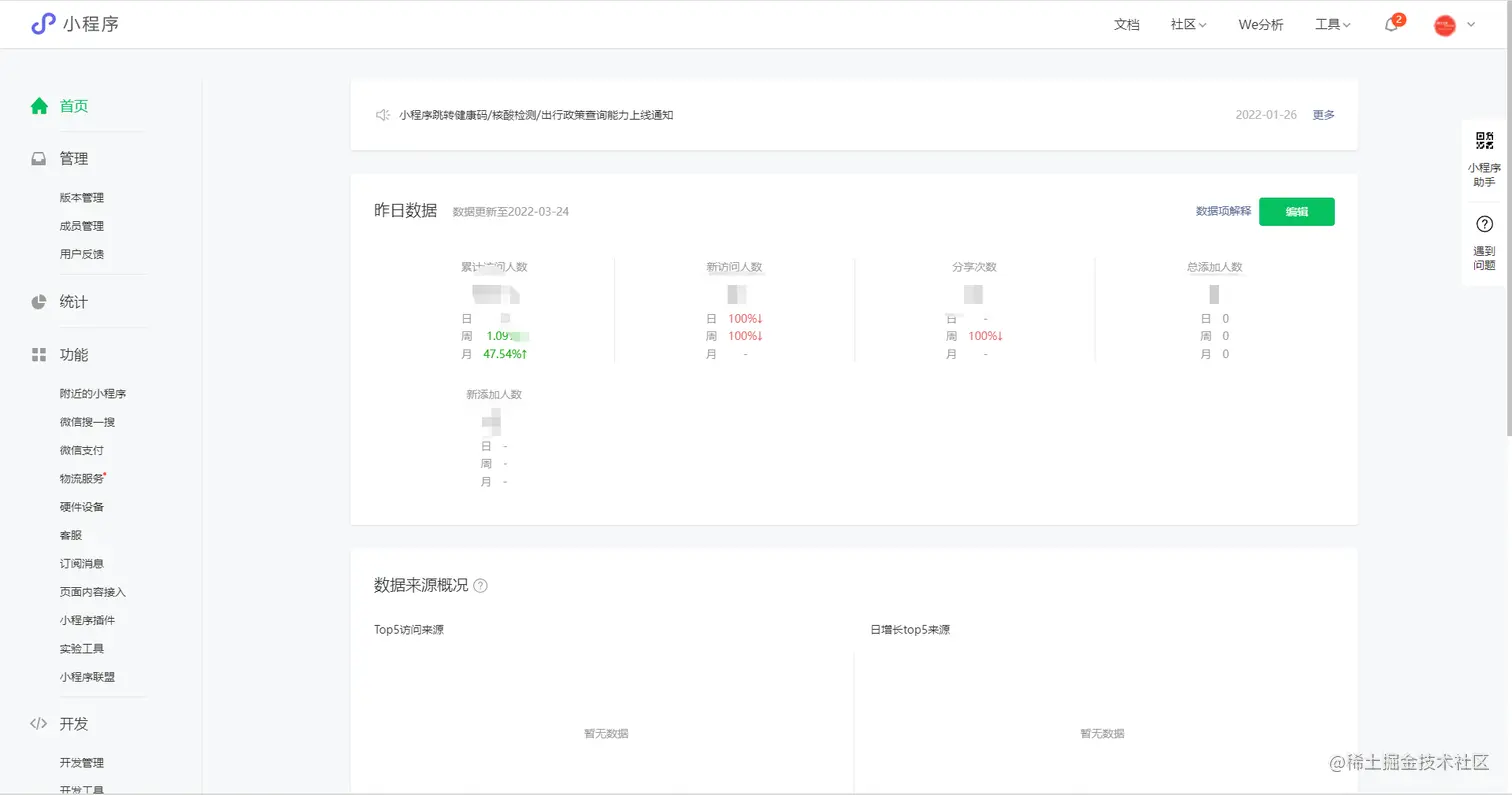Viewport: 1512px width, 795px height.
Task: Open We分析 in the top navigation
Action: [x=1260, y=25]
